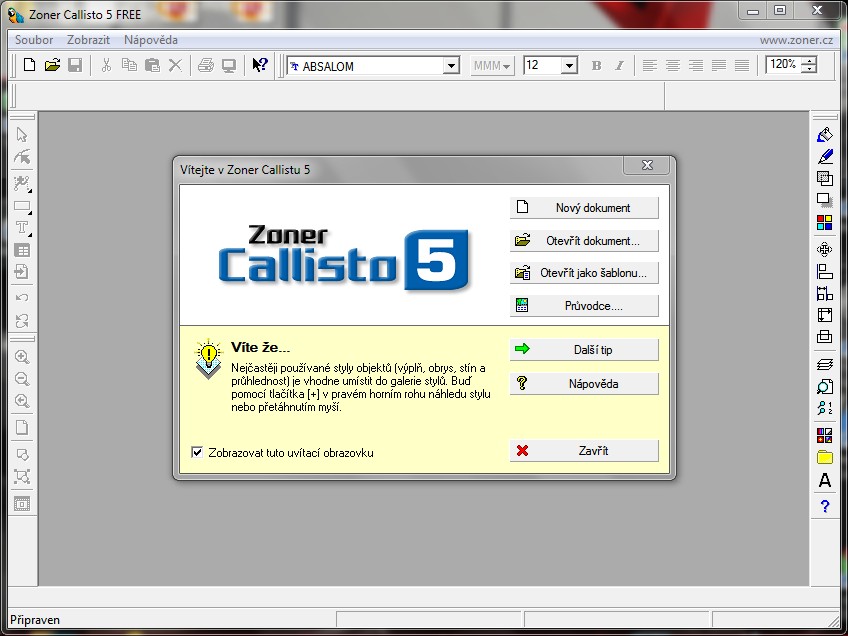Screen dimensions: 848x636
Task: Click the zoom in magnifier tool
Action: [x=22, y=357]
